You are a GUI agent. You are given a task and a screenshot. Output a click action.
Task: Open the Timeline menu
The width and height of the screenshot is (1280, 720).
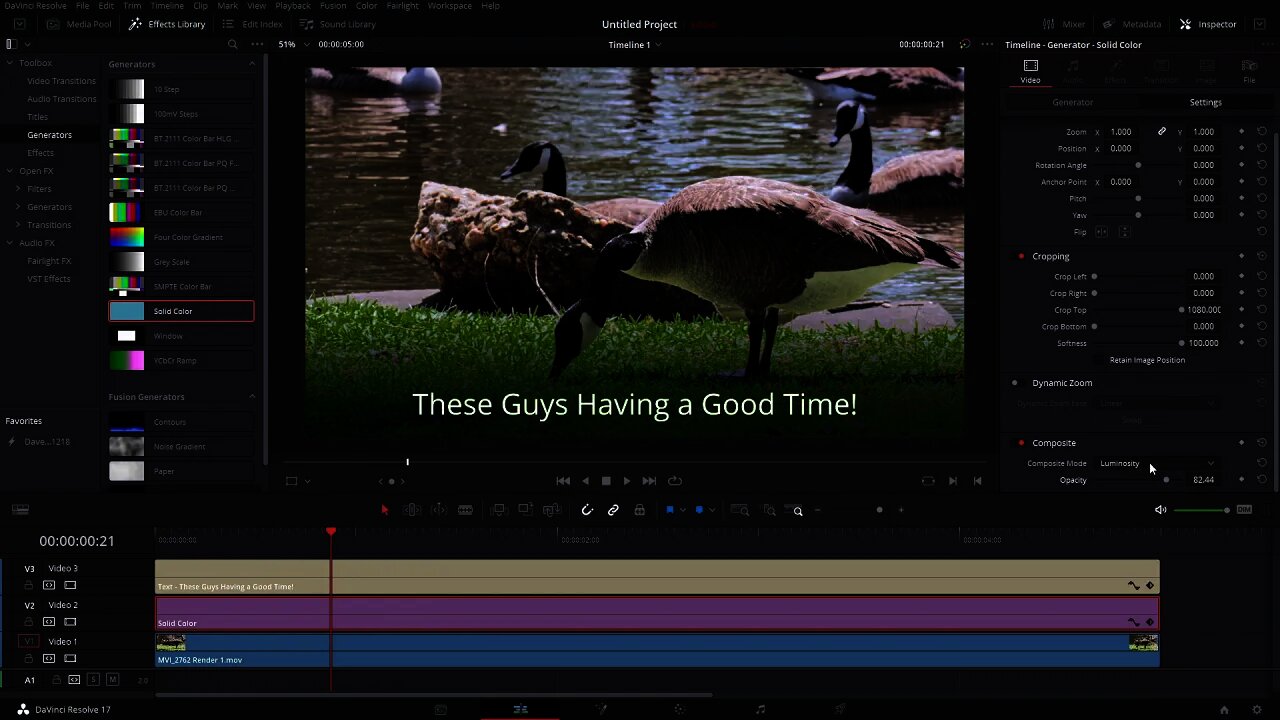tap(167, 6)
